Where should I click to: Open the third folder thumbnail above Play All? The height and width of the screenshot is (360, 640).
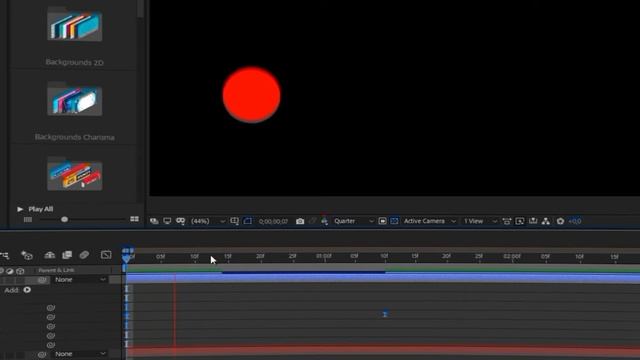tap(74, 174)
